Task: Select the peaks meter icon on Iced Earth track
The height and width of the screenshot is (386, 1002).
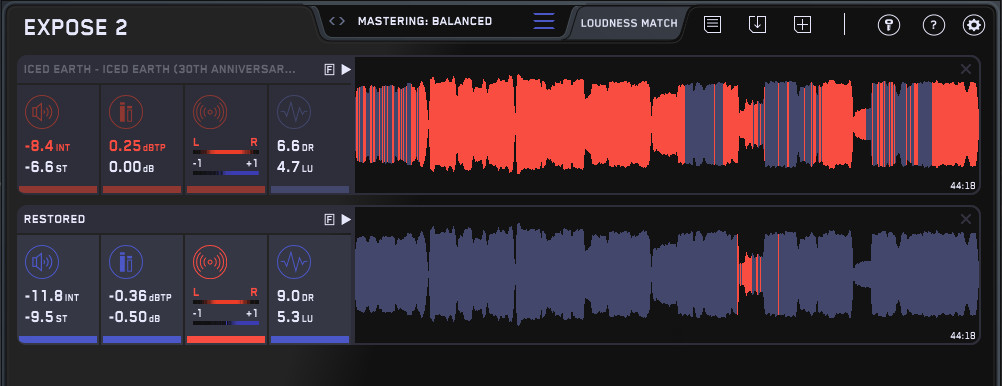Action: click(x=126, y=113)
